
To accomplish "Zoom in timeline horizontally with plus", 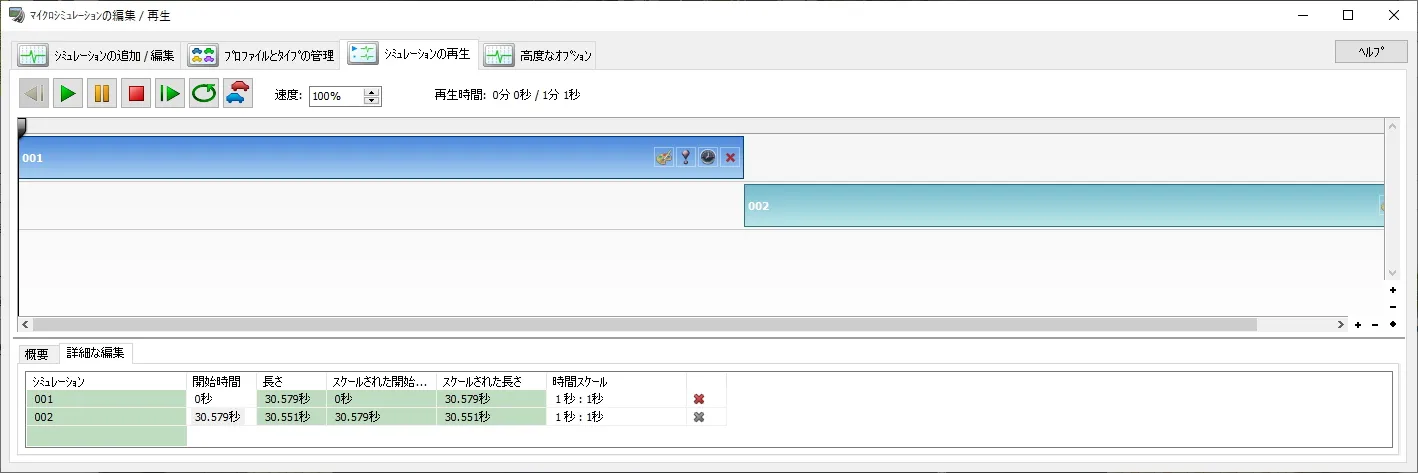I will point(1357,324).
